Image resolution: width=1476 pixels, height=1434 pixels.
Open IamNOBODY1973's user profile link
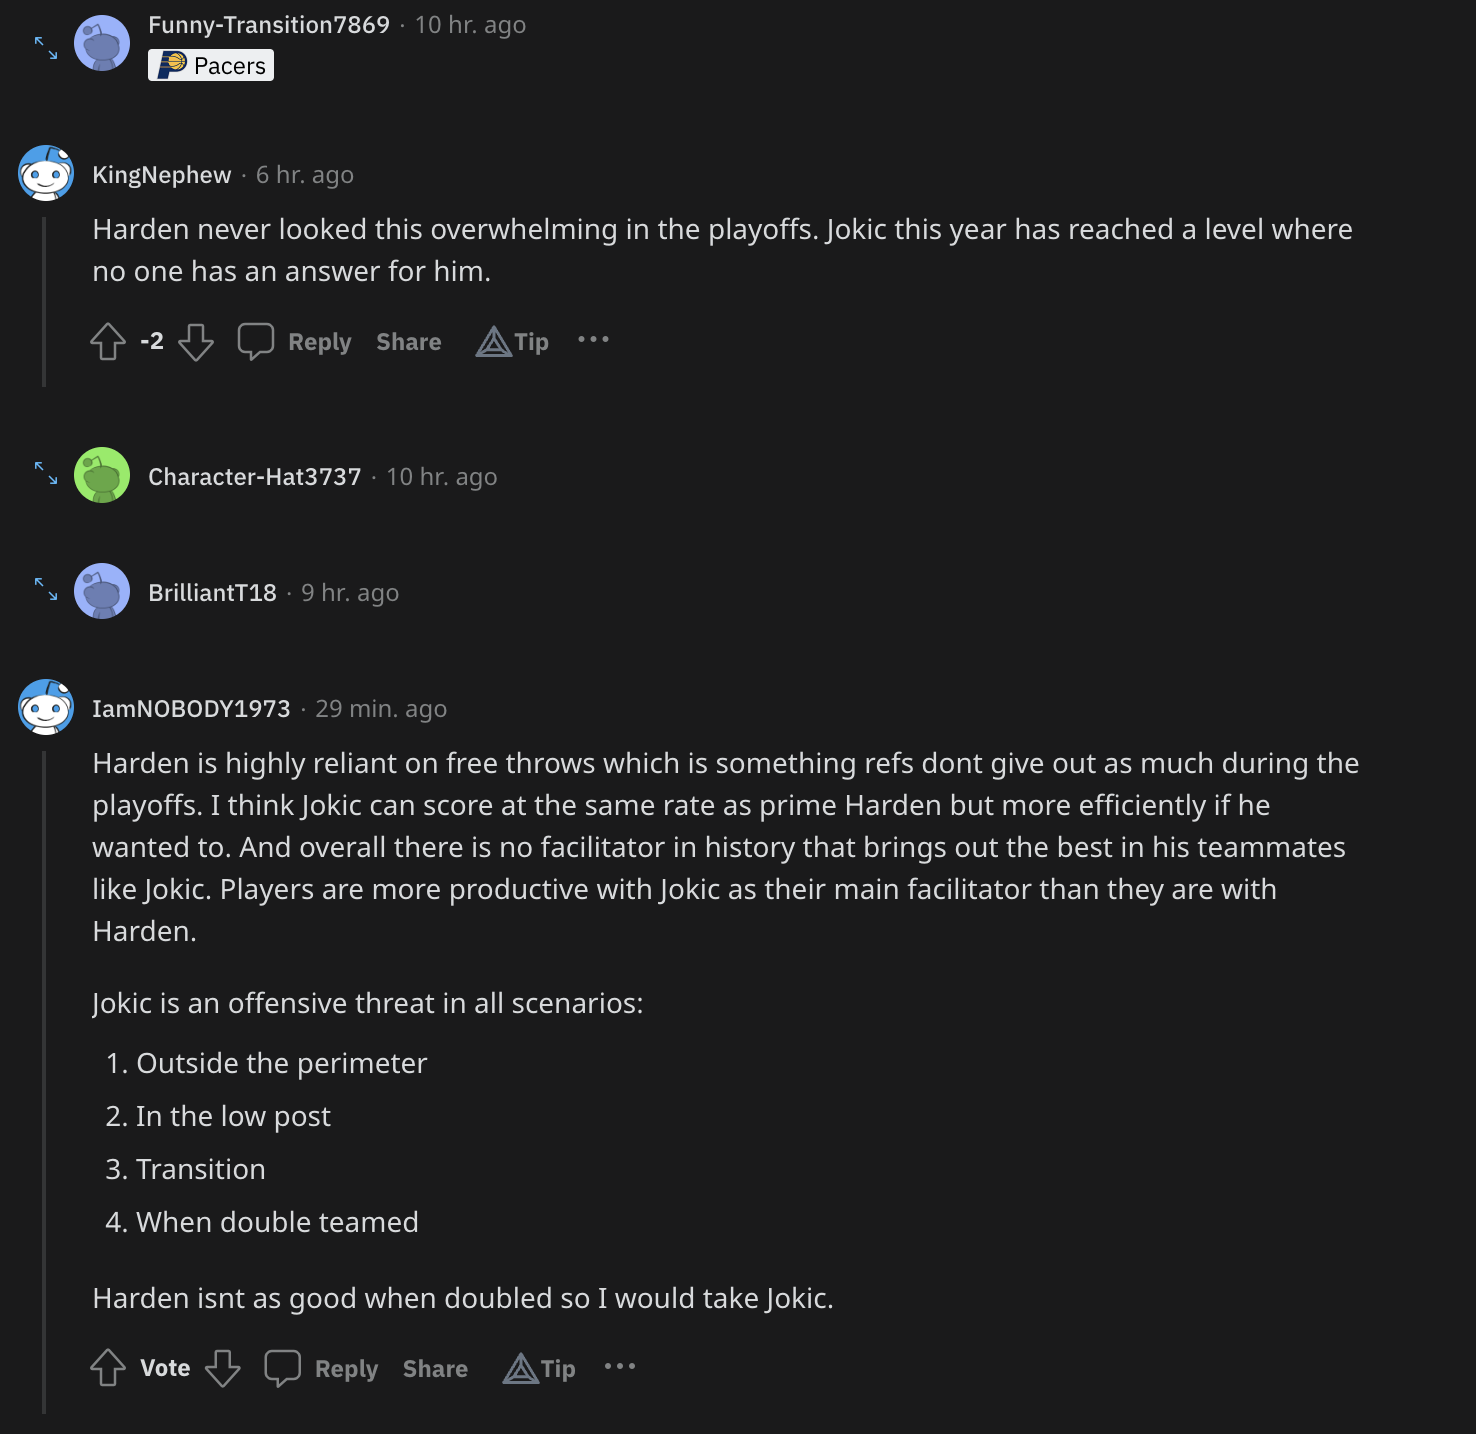[191, 709]
